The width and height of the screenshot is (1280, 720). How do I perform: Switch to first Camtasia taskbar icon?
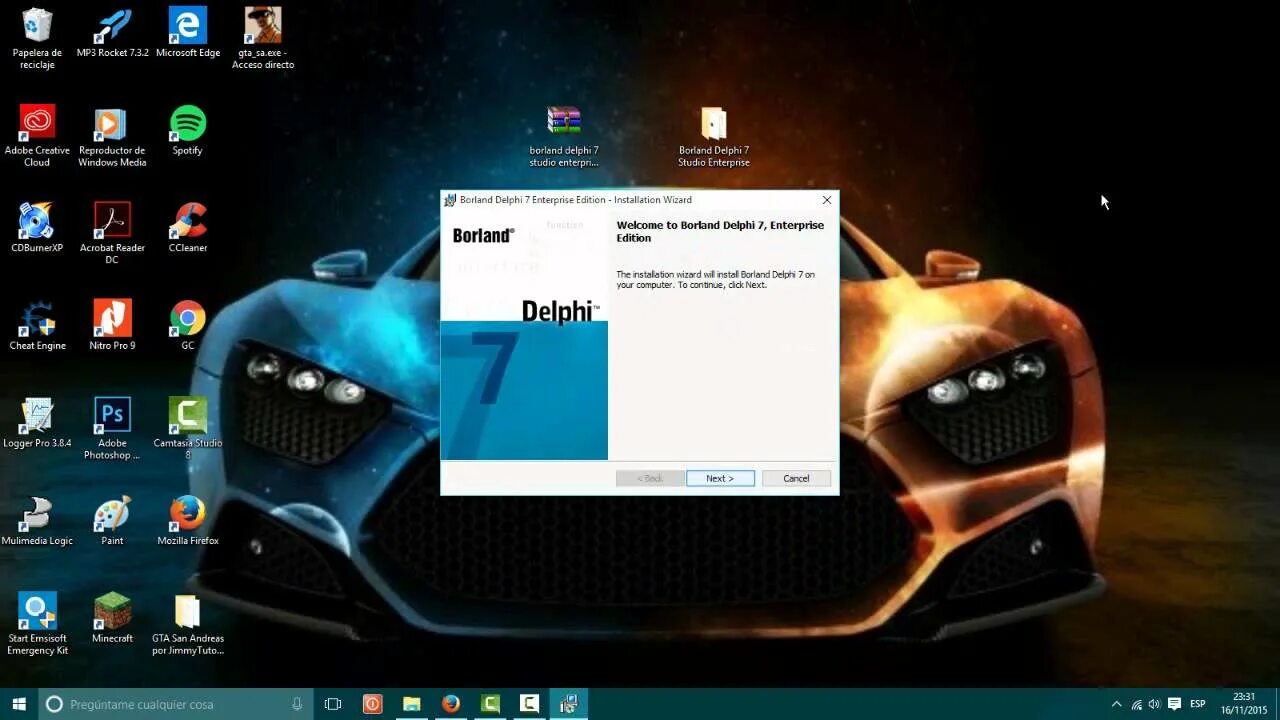click(x=490, y=704)
